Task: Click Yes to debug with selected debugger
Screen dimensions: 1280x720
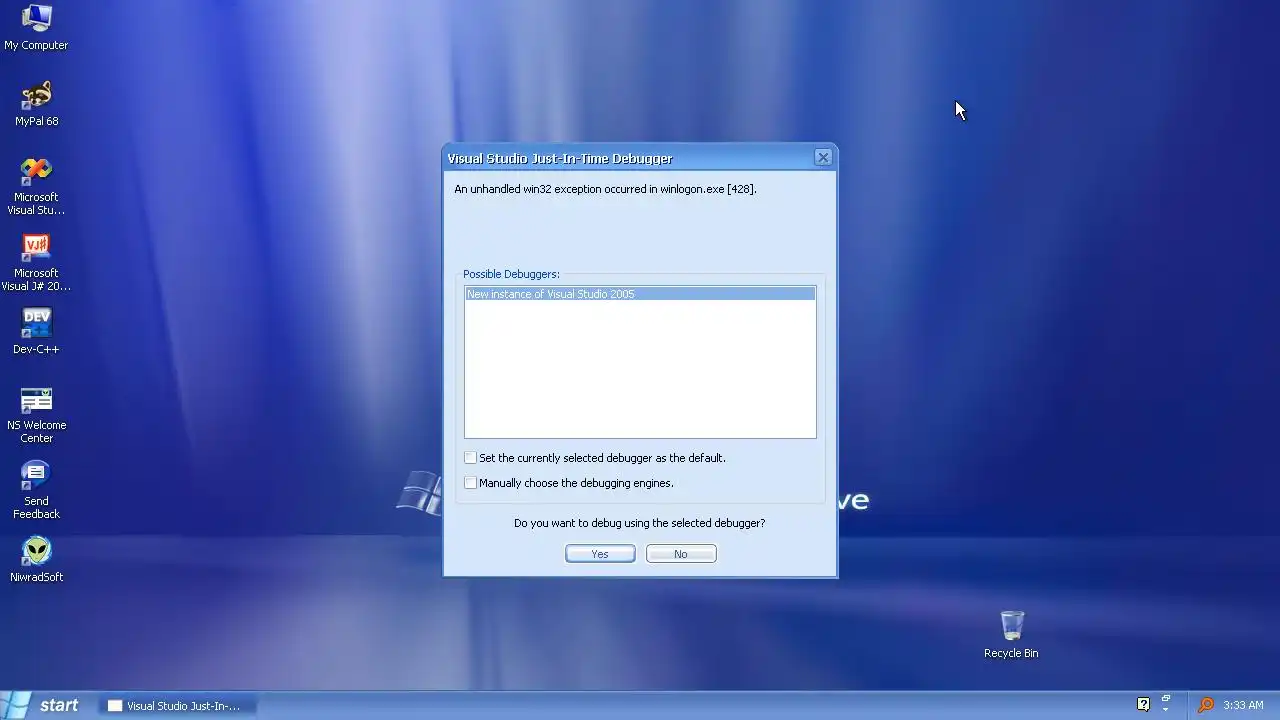Action: coord(600,554)
